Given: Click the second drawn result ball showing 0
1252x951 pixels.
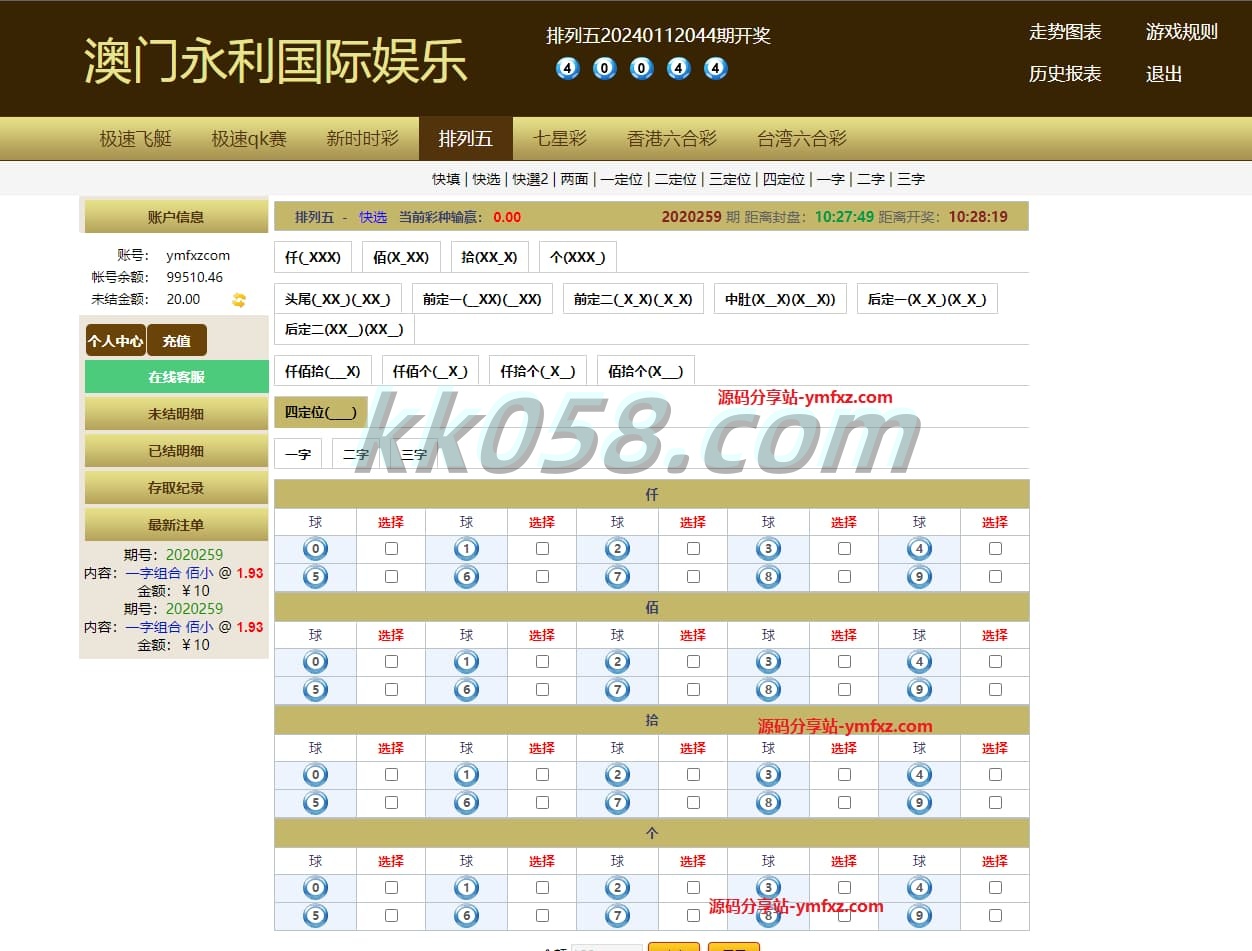Looking at the screenshot, I should 604,69.
